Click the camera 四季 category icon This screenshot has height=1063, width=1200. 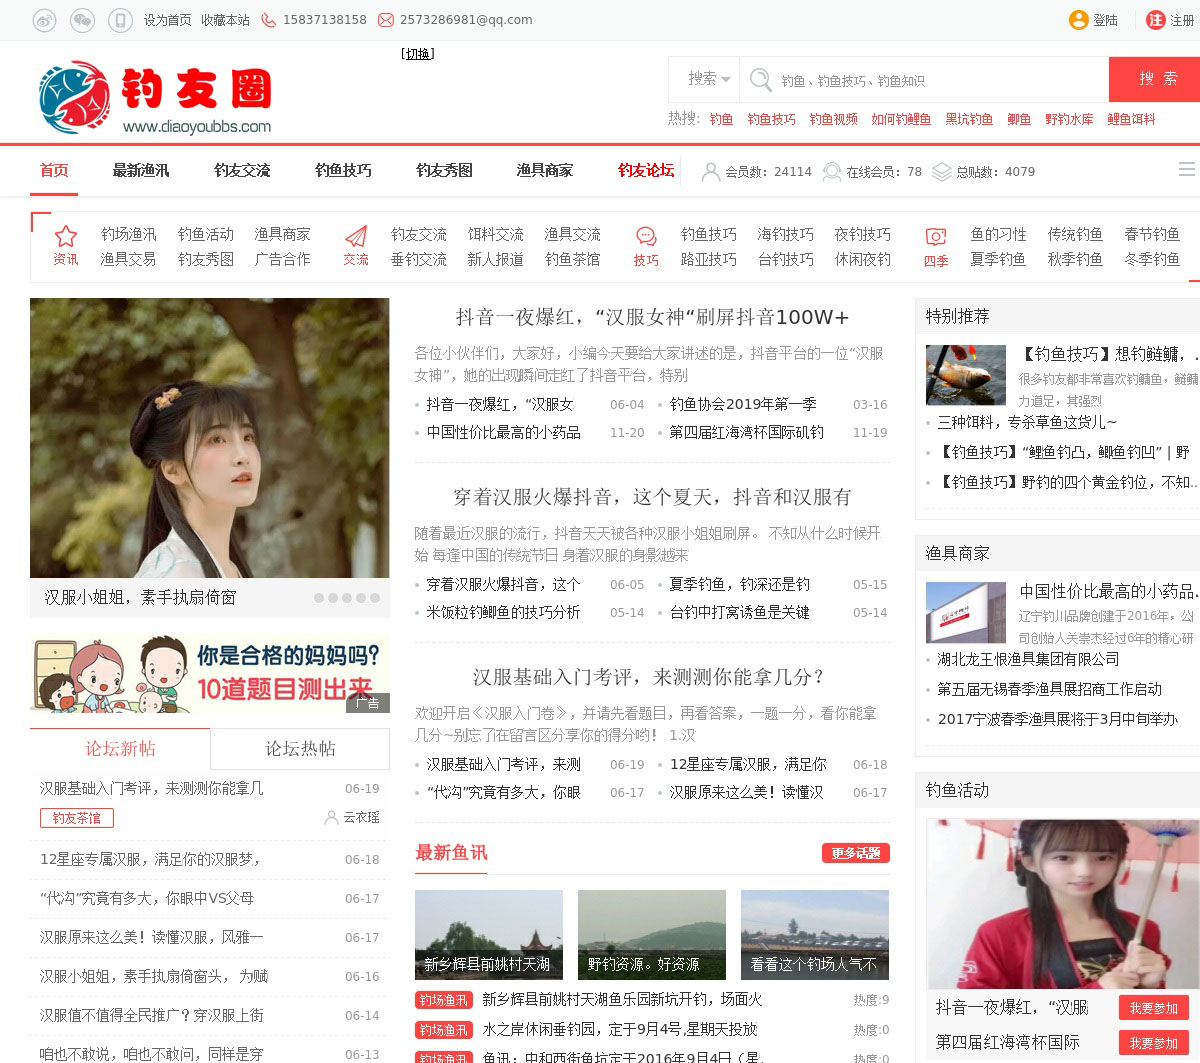tap(936, 237)
